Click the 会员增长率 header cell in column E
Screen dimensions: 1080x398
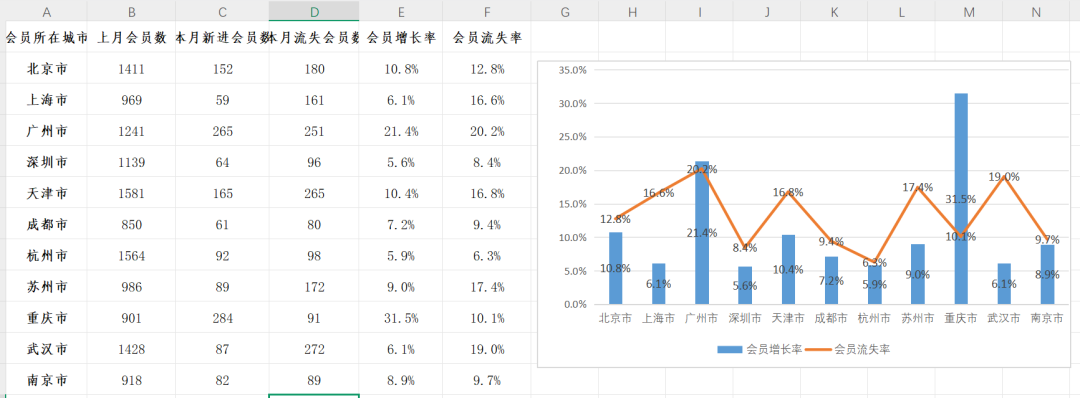point(401,38)
